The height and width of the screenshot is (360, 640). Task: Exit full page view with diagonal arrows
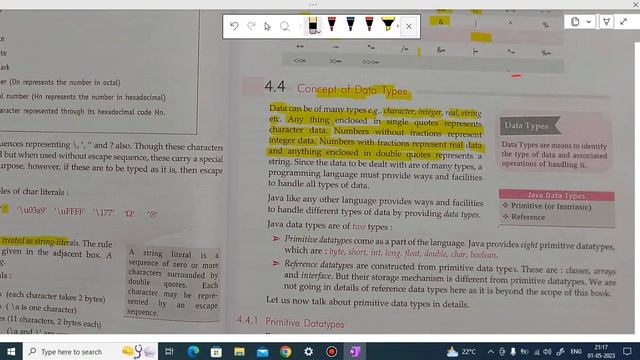624,22
